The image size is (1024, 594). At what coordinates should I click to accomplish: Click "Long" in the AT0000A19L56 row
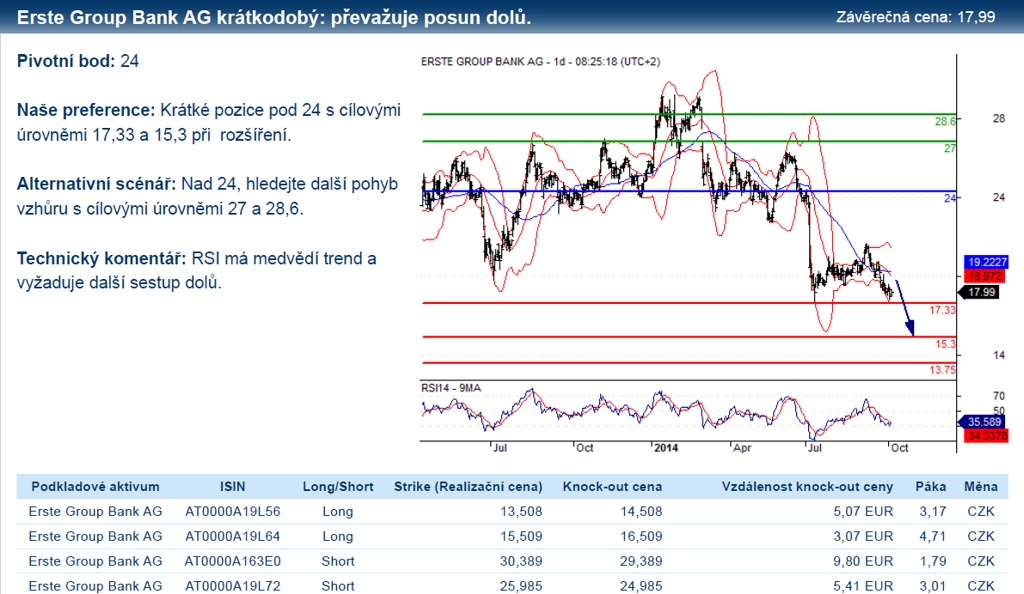tap(338, 512)
